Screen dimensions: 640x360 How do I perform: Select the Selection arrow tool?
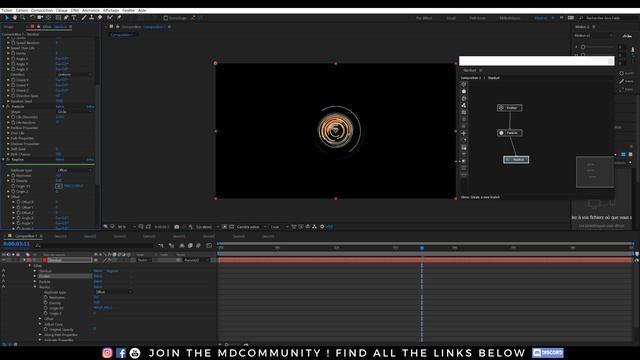pyautogui.click(x=7, y=18)
